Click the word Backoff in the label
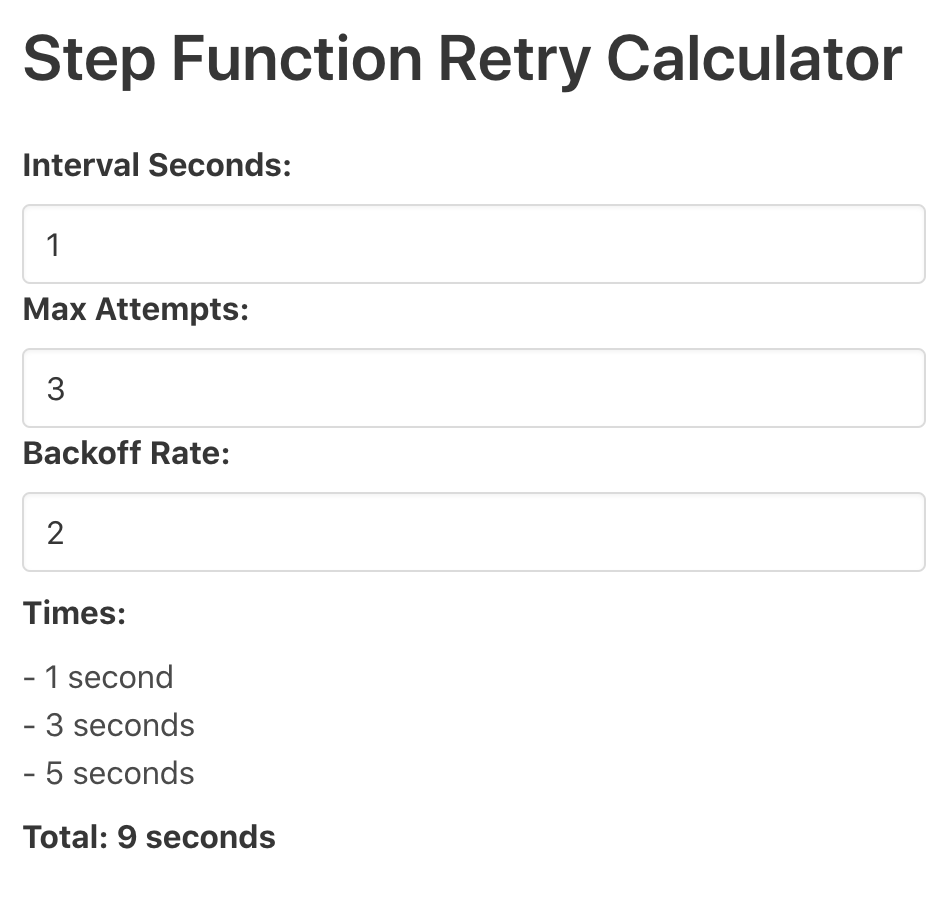948x912 pixels. click(x=82, y=453)
